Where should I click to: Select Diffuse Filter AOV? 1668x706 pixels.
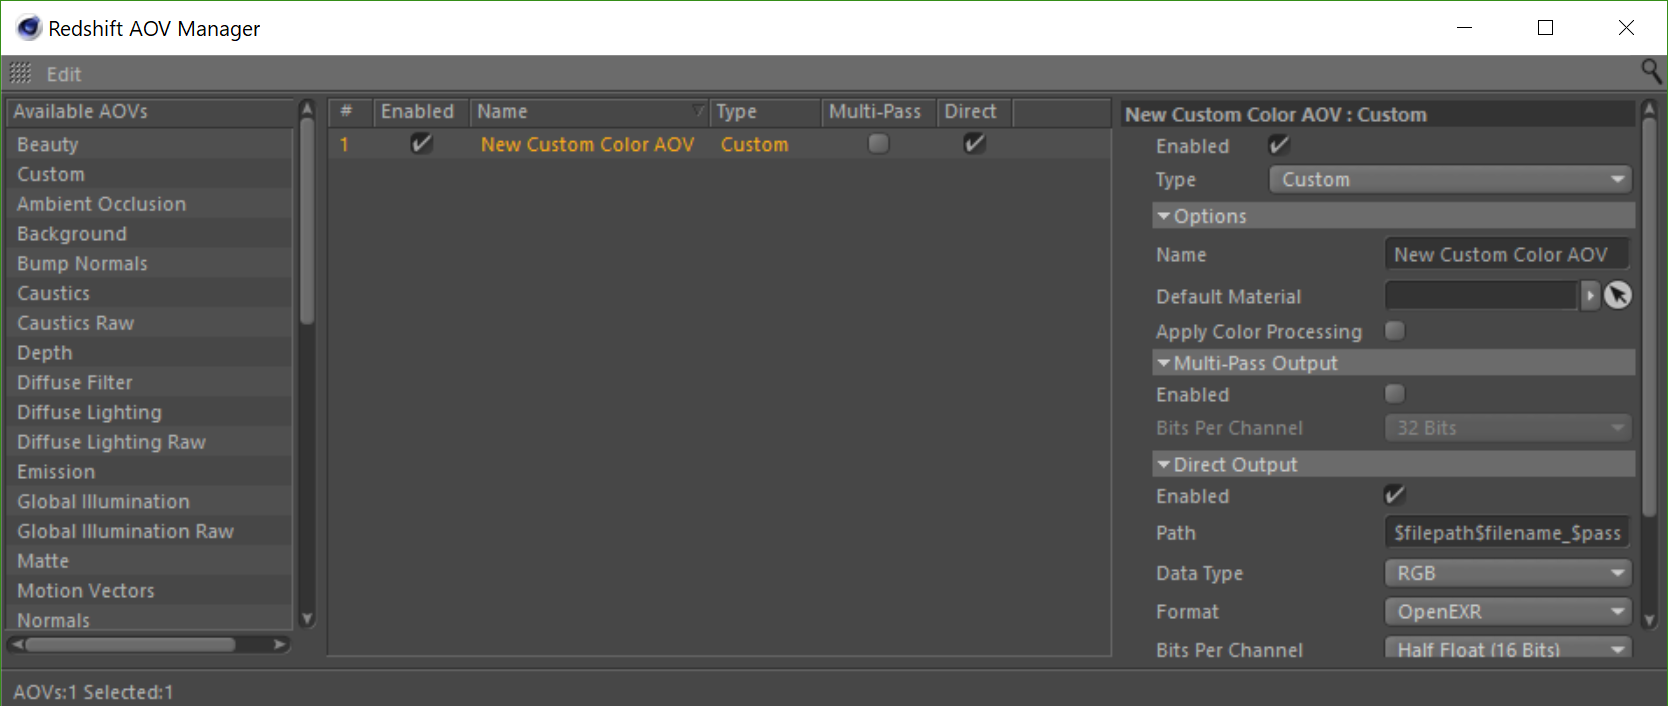150,382
